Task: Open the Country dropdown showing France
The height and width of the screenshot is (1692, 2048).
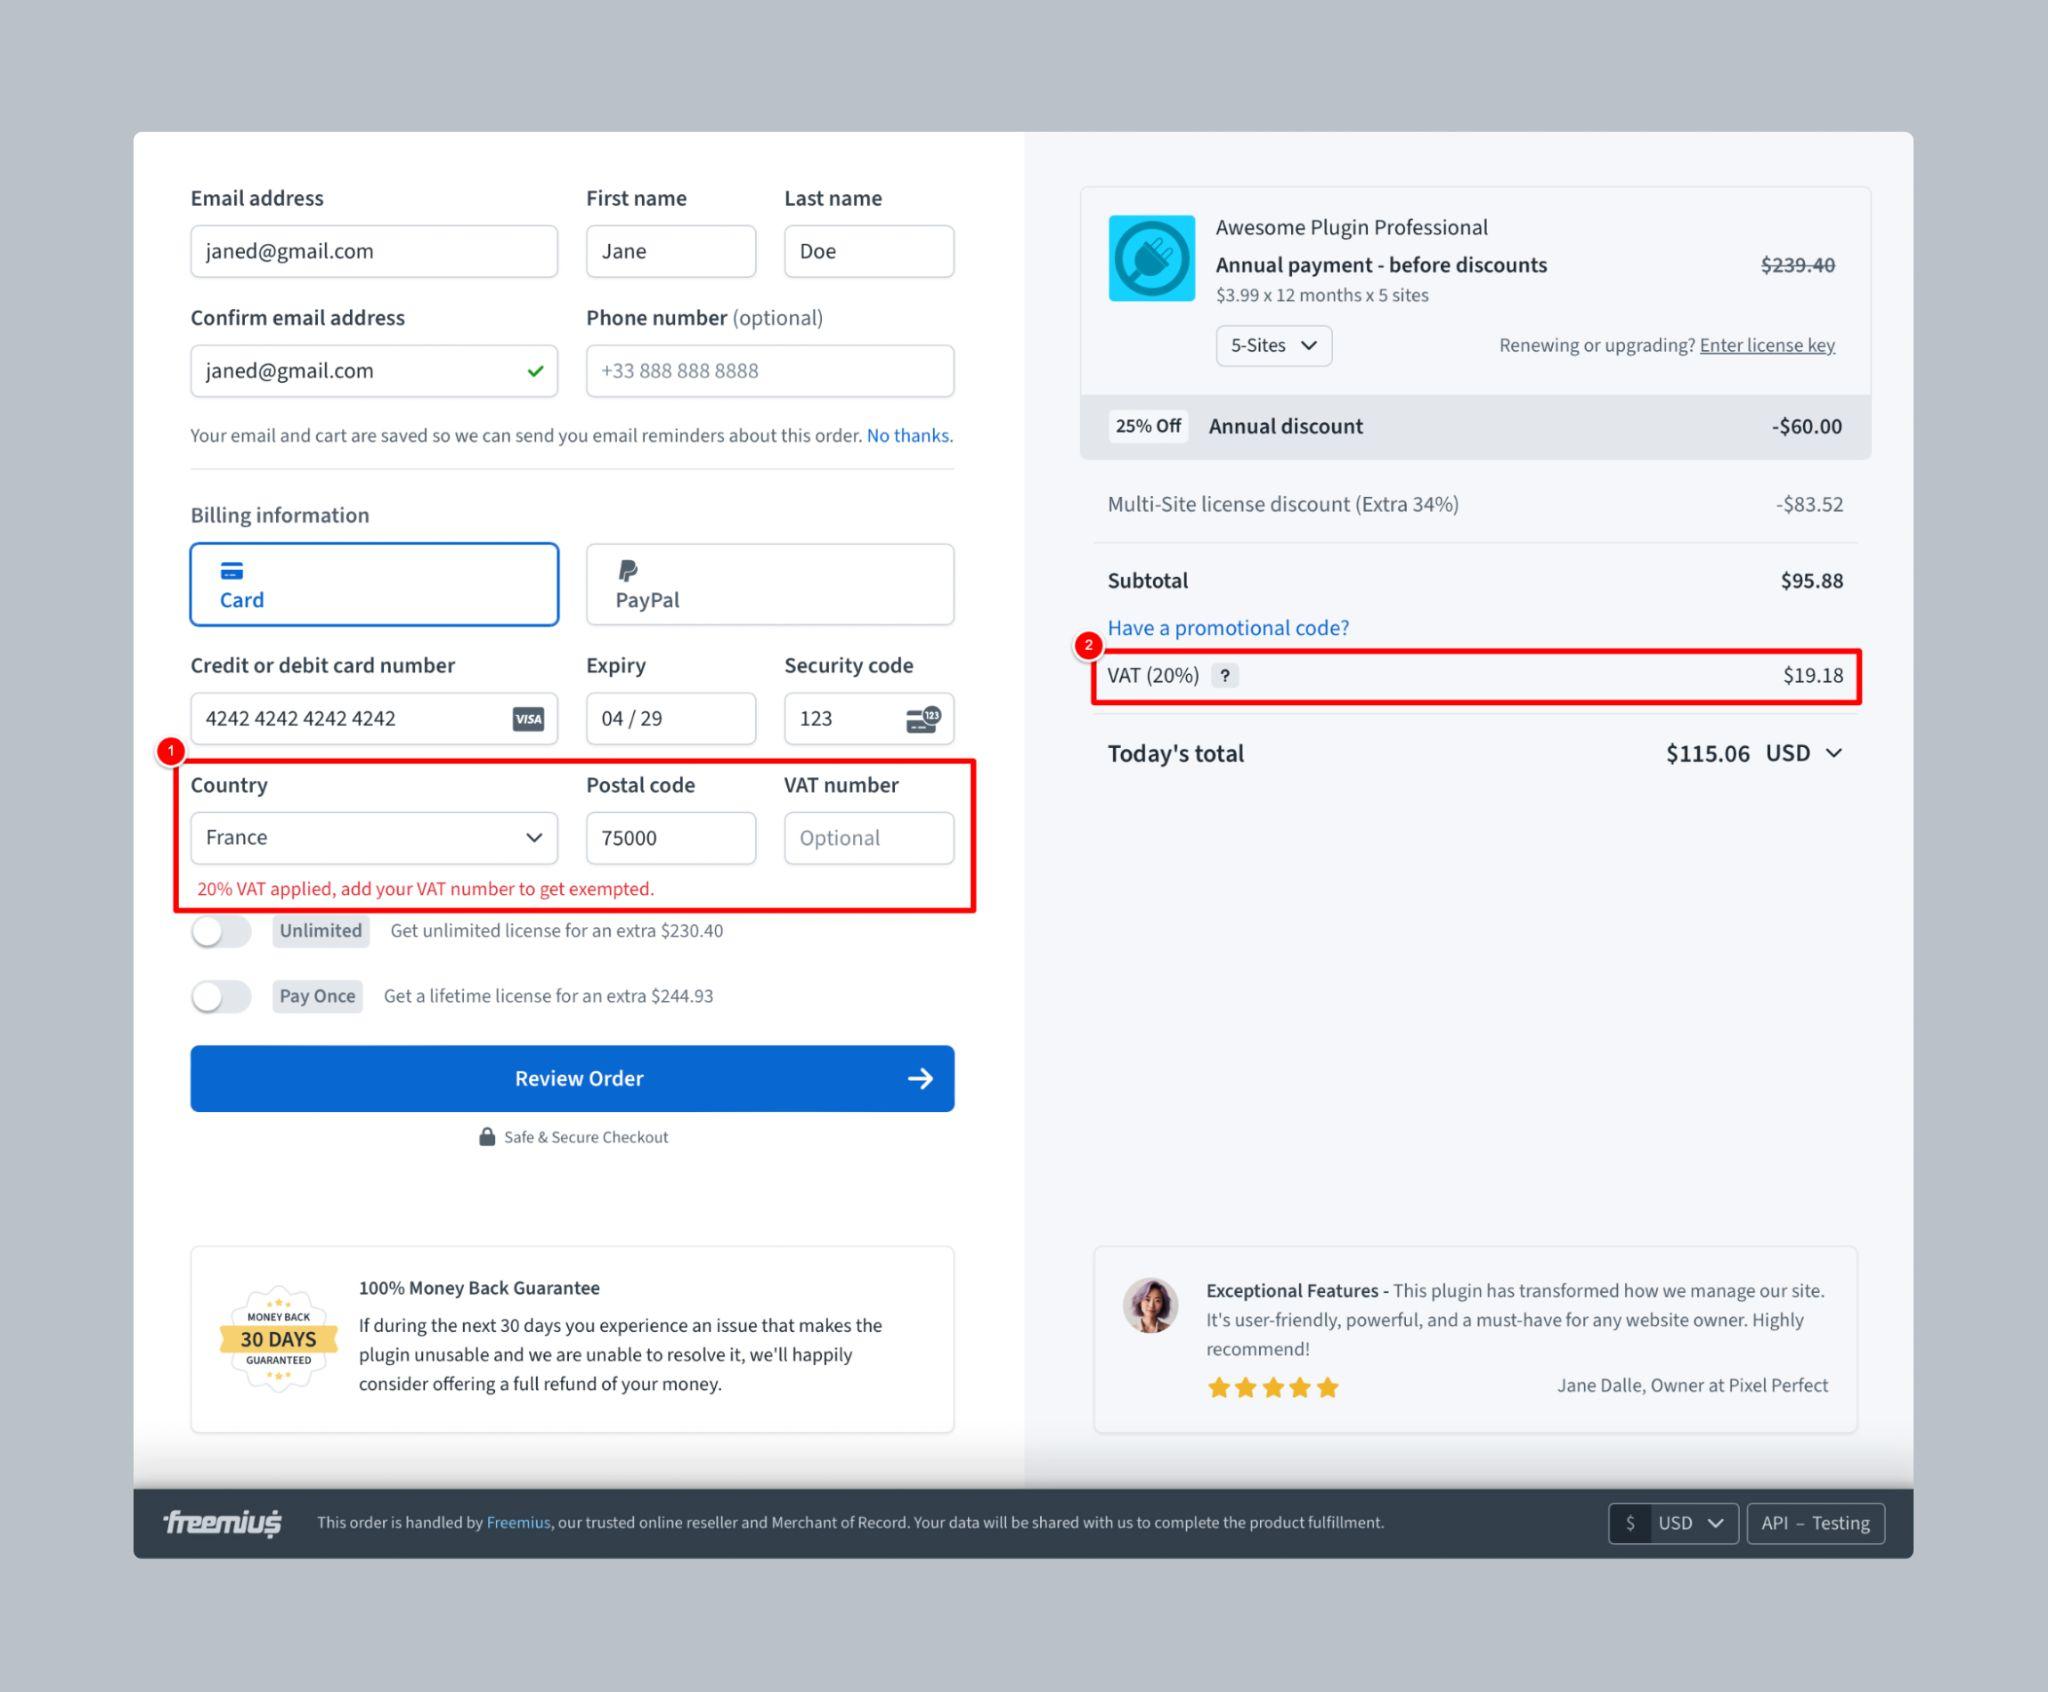Action: pos(374,838)
